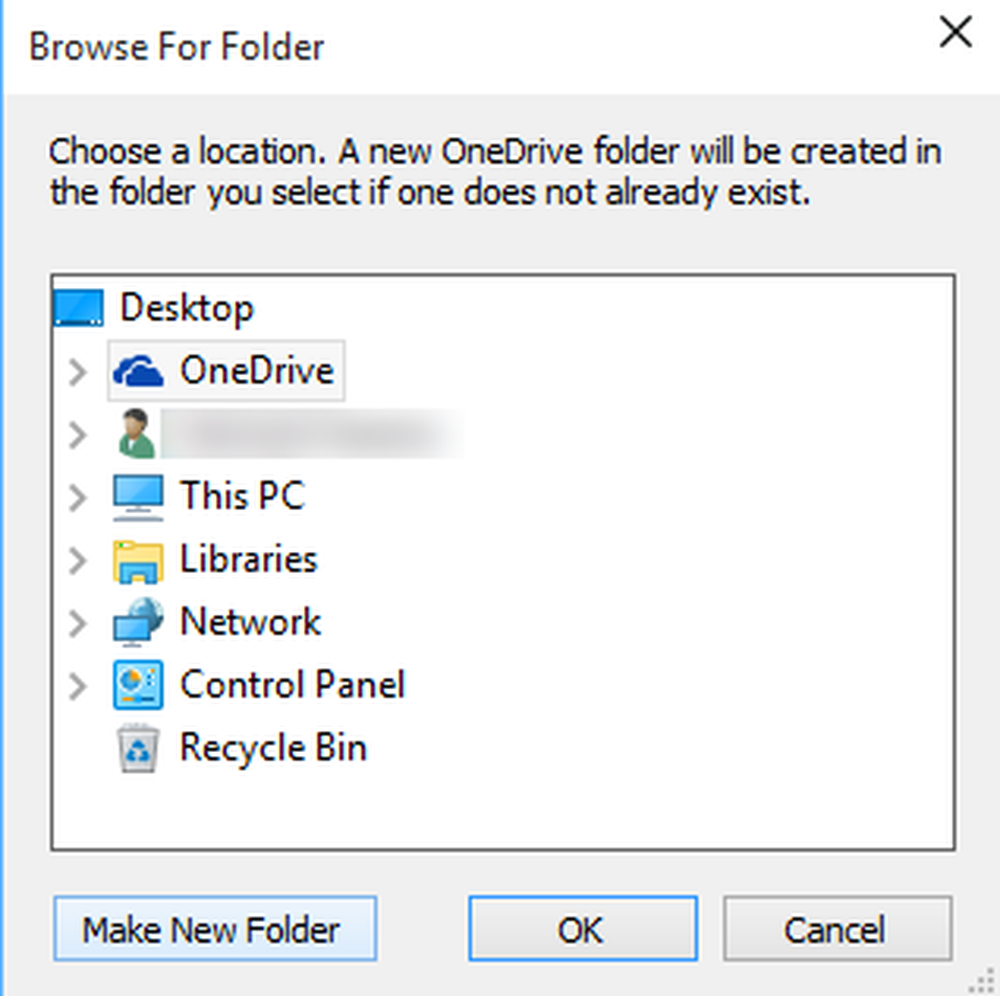
Task: Click the This PC monitor icon
Action: point(137,496)
